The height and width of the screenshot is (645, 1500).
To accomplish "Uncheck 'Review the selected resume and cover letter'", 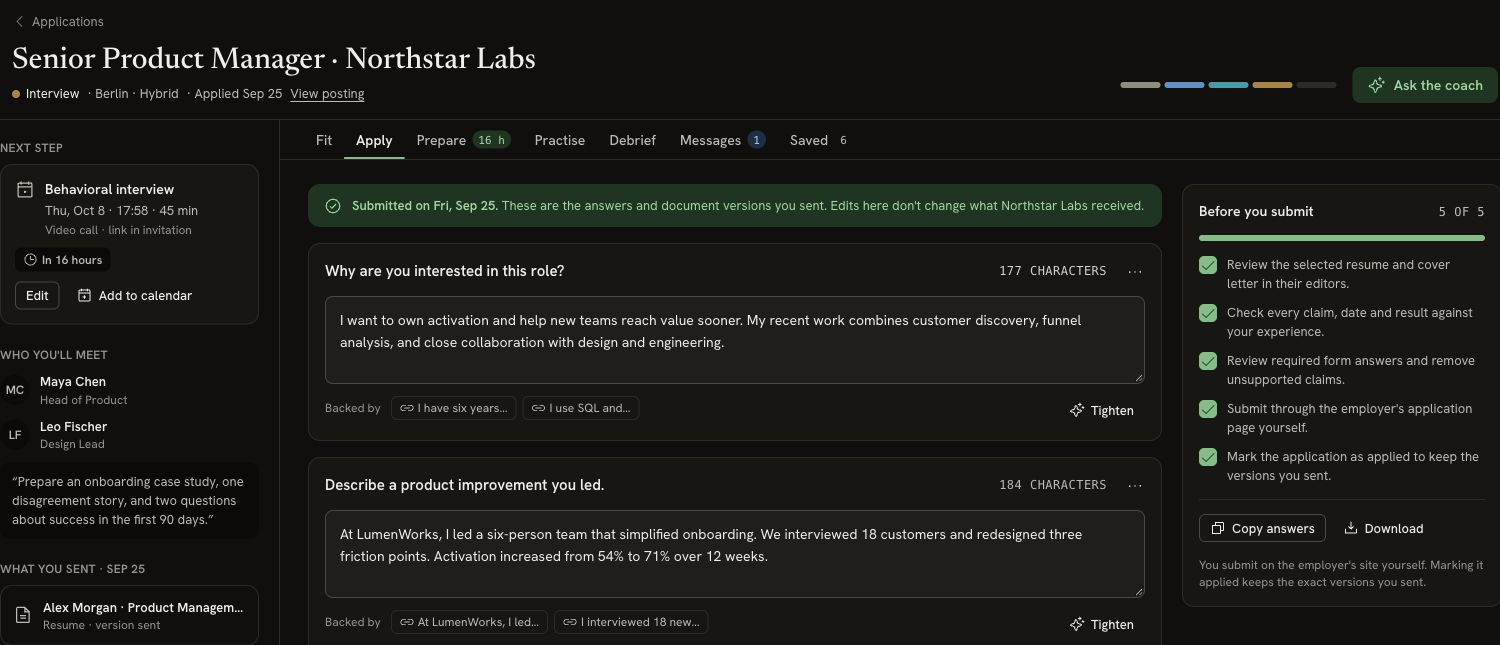I will (1208, 265).
